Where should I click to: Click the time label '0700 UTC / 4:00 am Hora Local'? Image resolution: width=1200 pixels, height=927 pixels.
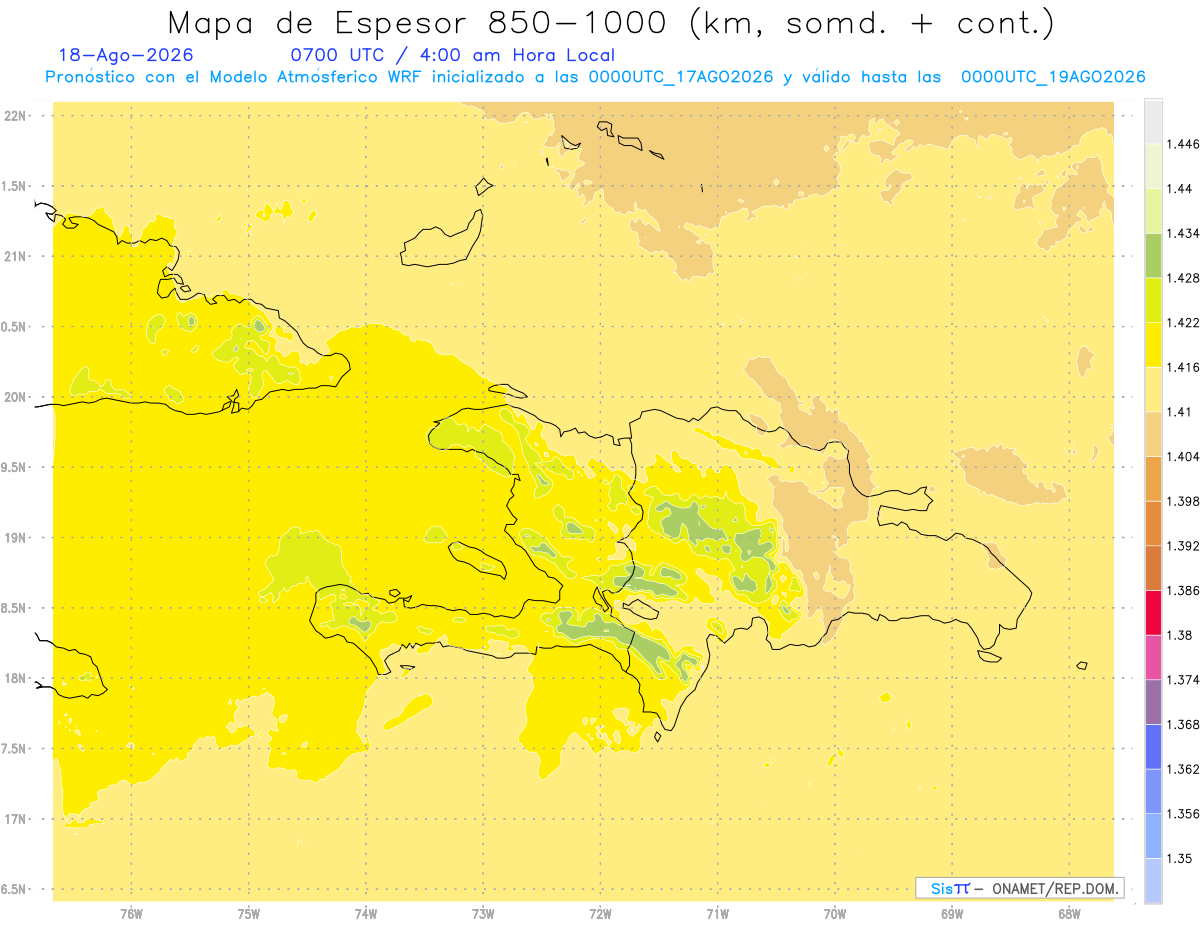tap(452, 55)
